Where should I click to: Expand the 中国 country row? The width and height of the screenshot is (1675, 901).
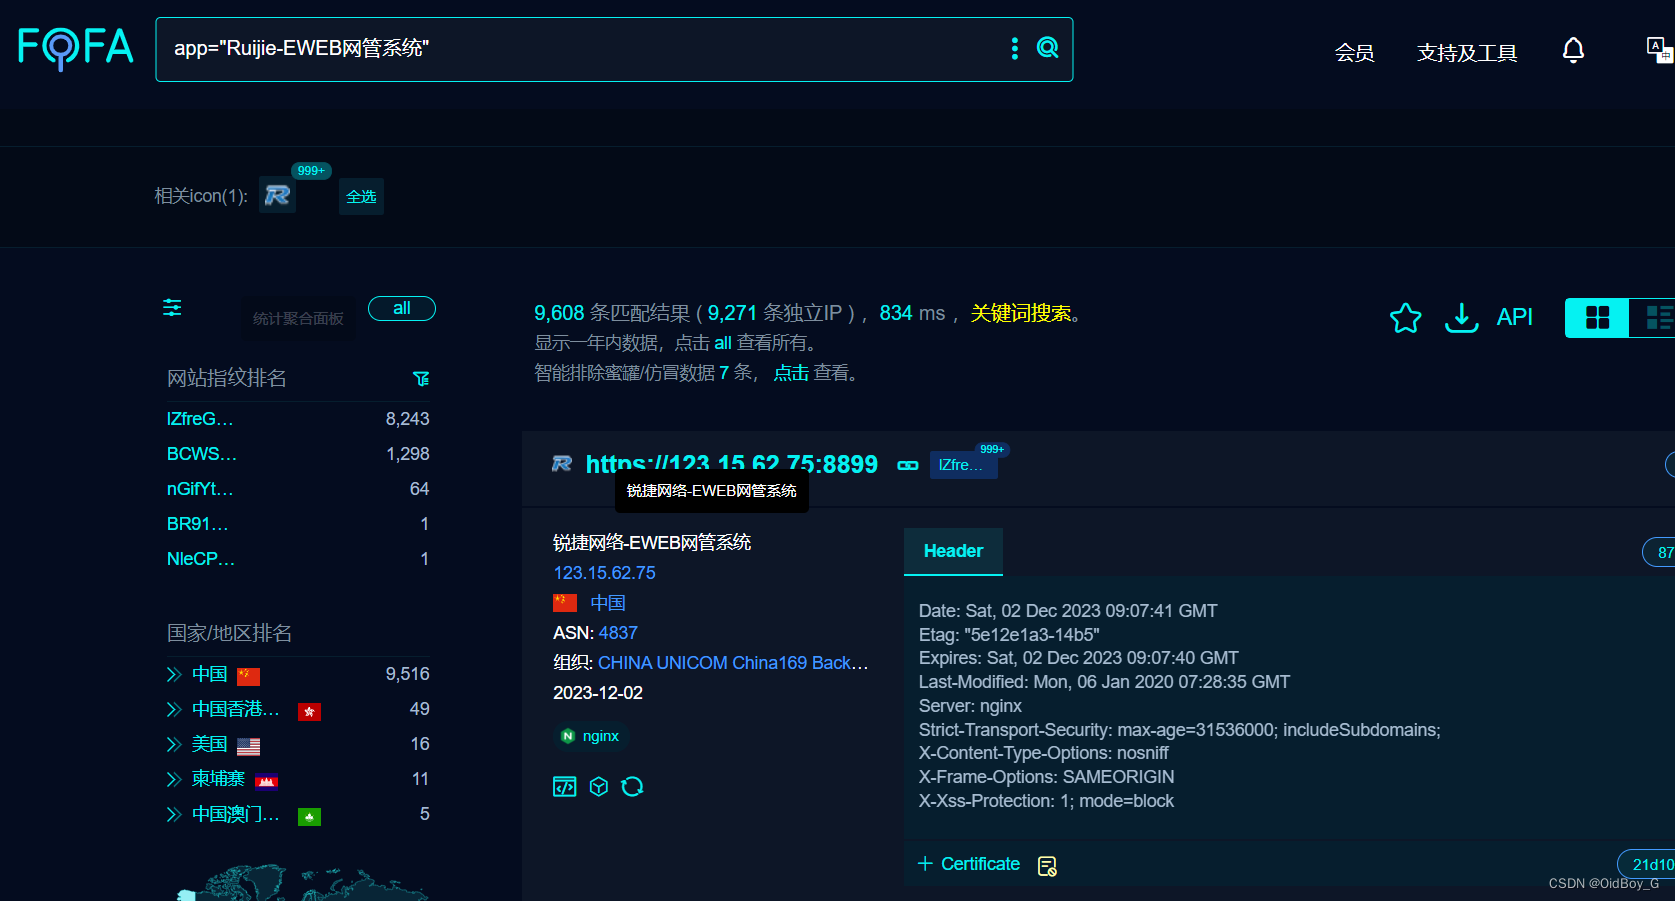point(174,674)
